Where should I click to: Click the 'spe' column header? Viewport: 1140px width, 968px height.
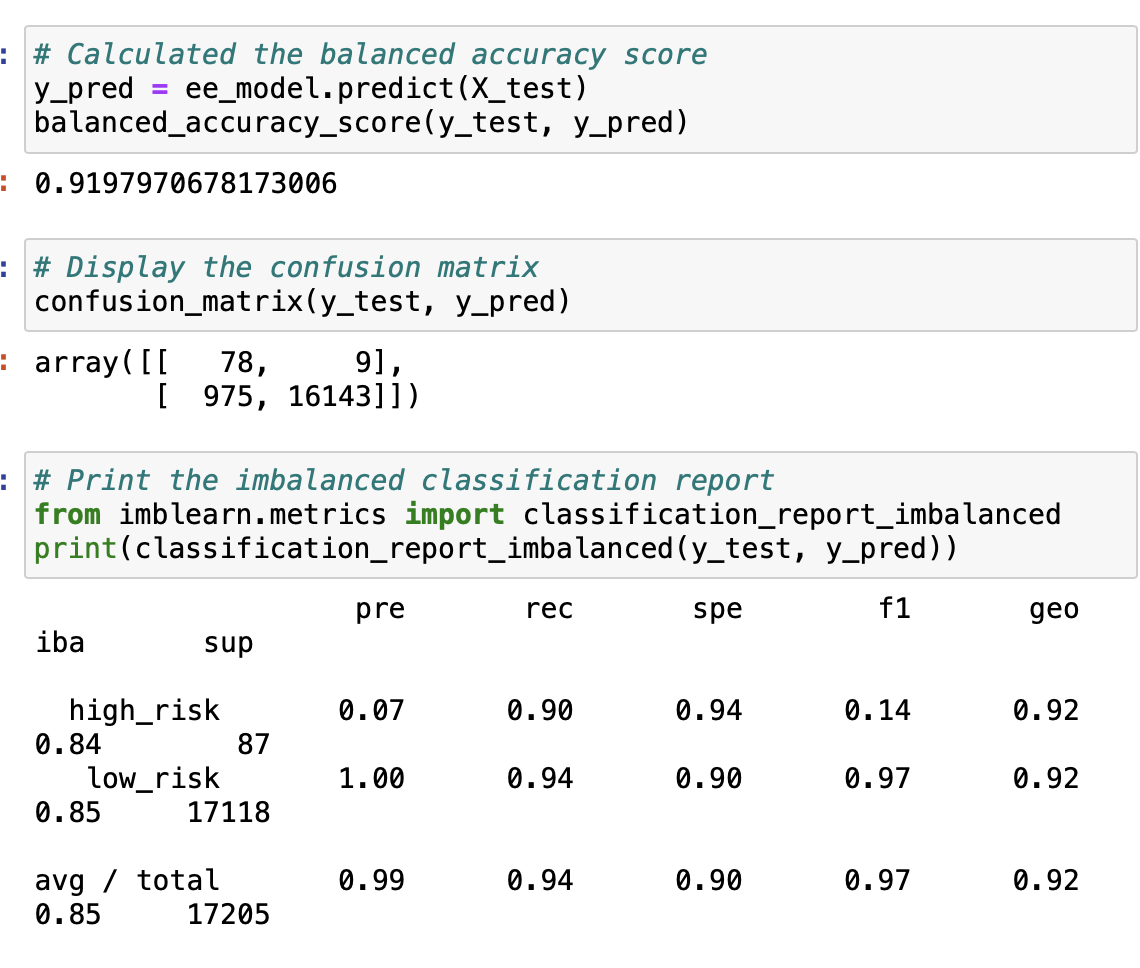point(718,609)
